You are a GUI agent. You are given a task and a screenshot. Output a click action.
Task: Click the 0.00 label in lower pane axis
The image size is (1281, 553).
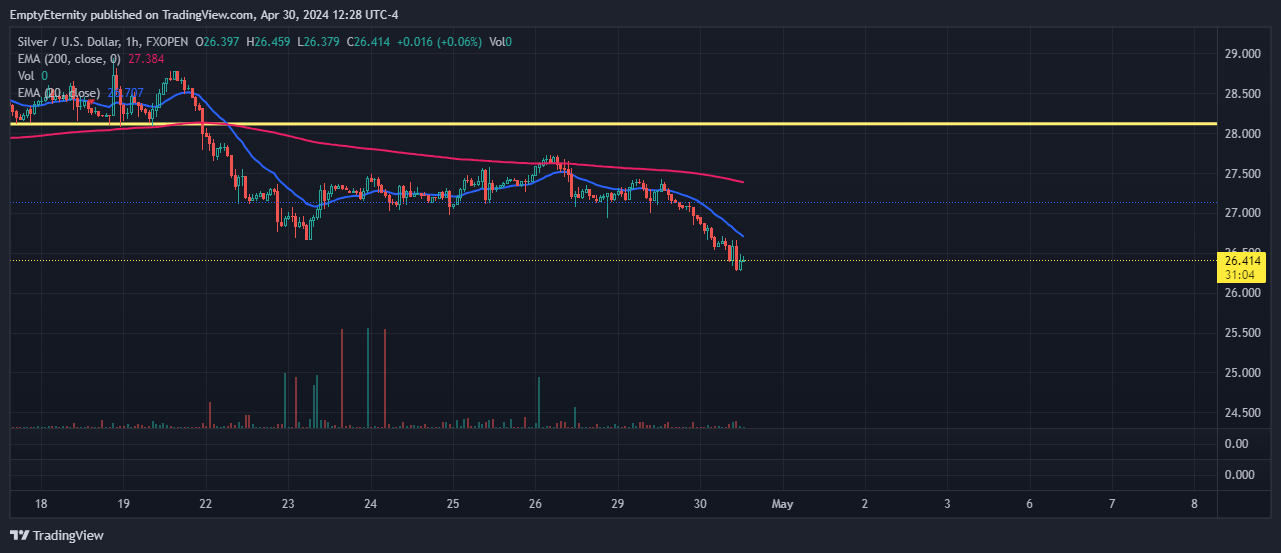tap(1236, 443)
